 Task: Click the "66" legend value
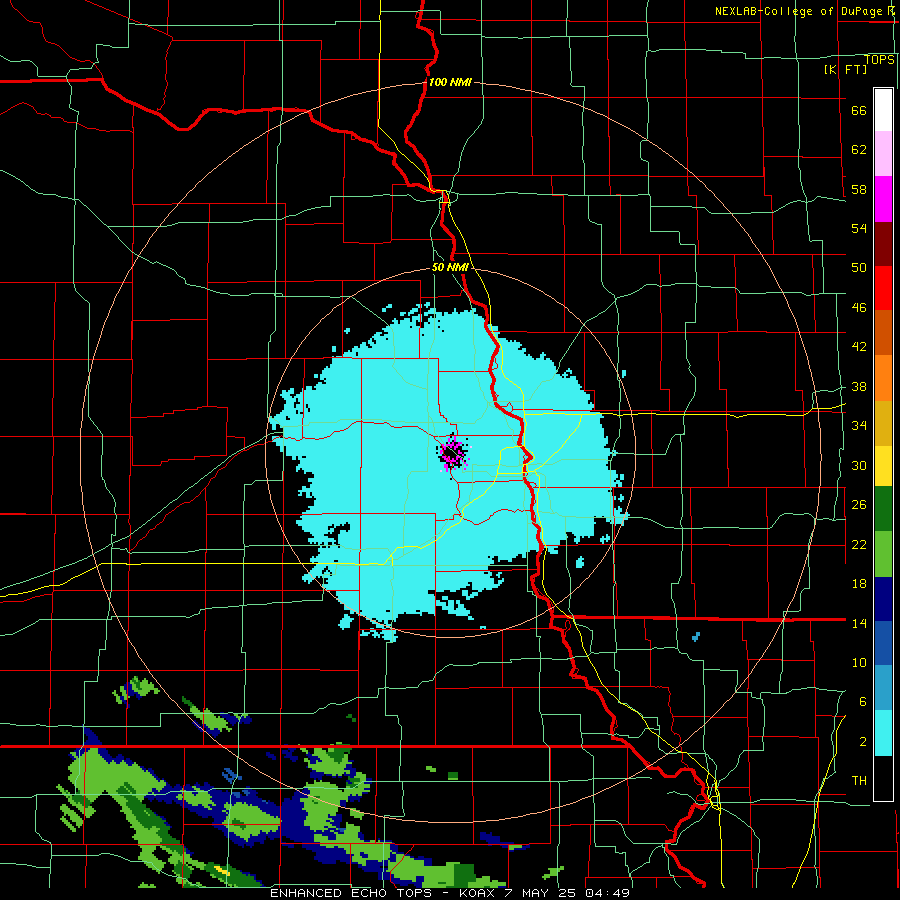(859, 110)
